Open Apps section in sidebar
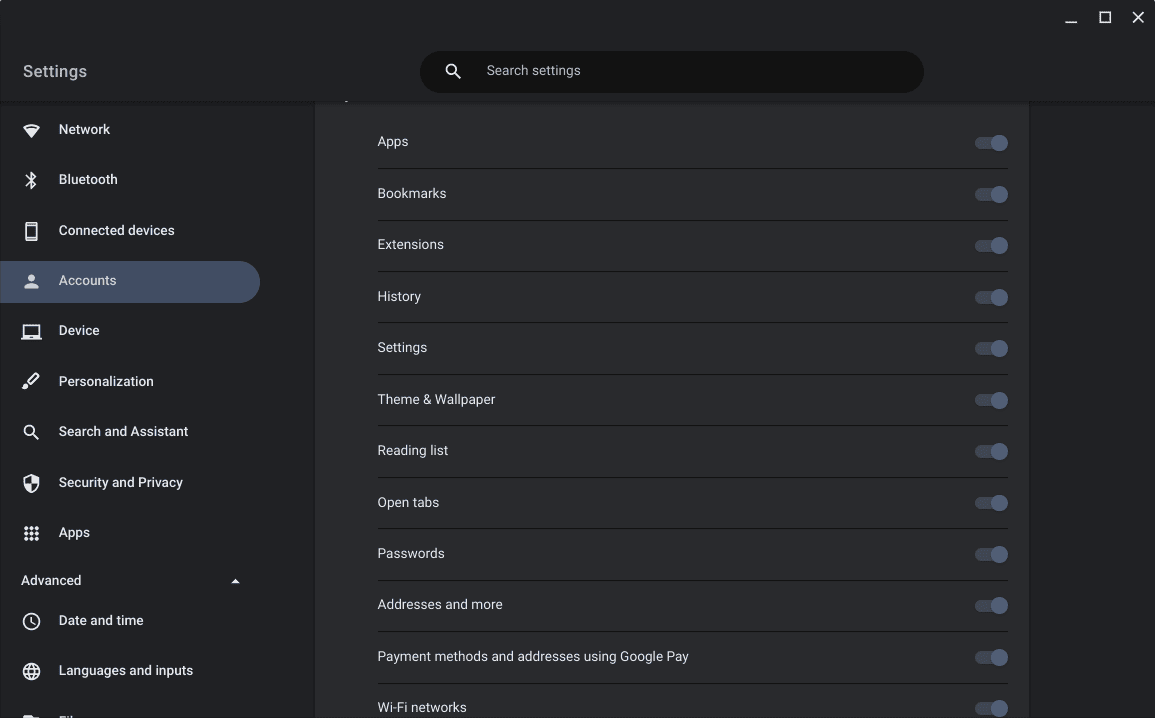The image size is (1155, 718). pyautogui.click(x=130, y=533)
